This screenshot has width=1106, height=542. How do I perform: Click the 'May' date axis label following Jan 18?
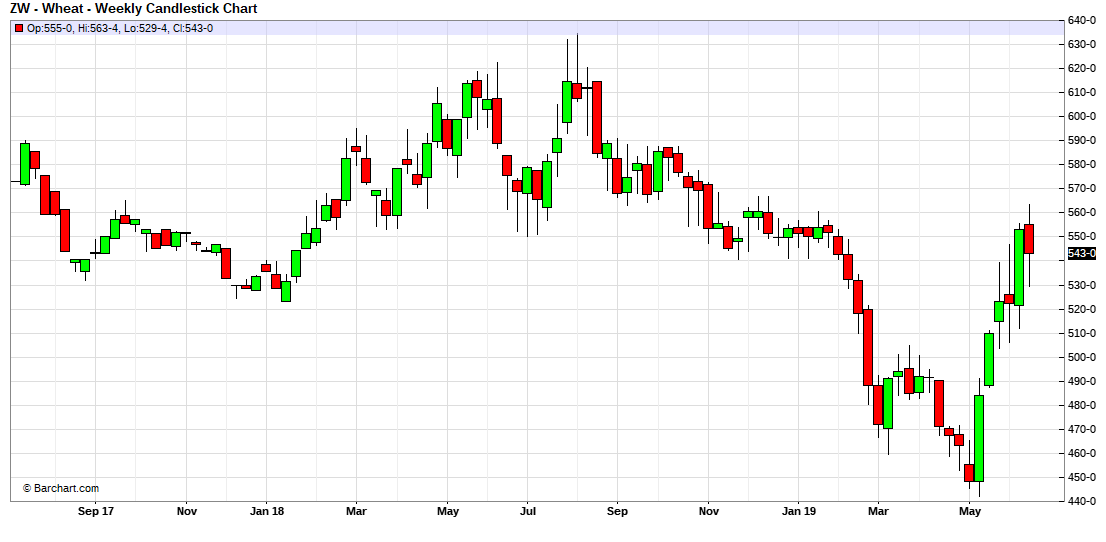point(448,510)
